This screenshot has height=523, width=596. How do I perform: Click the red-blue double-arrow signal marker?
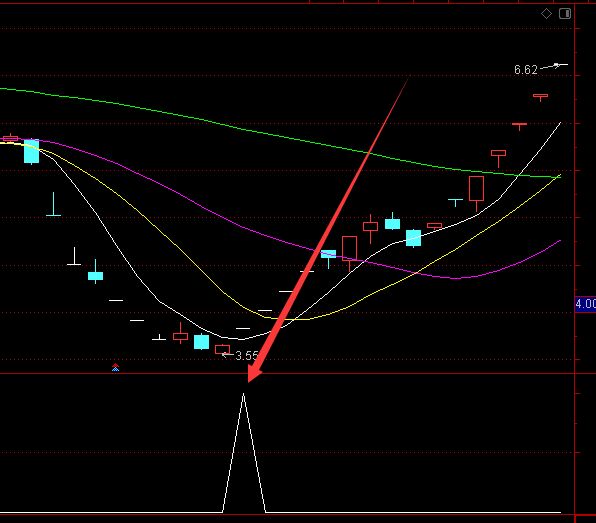[x=116, y=367]
